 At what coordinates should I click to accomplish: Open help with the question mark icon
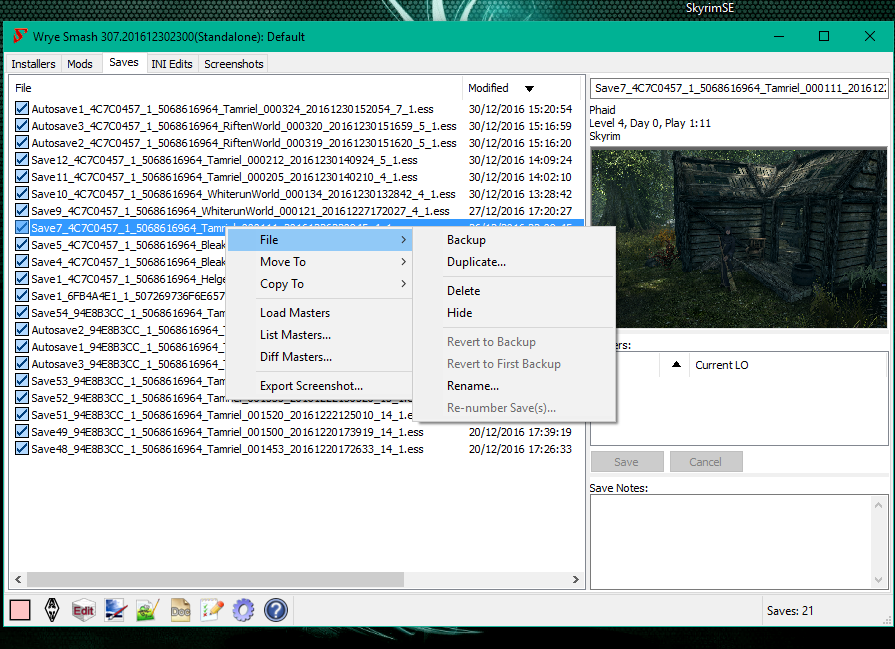(276, 610)
